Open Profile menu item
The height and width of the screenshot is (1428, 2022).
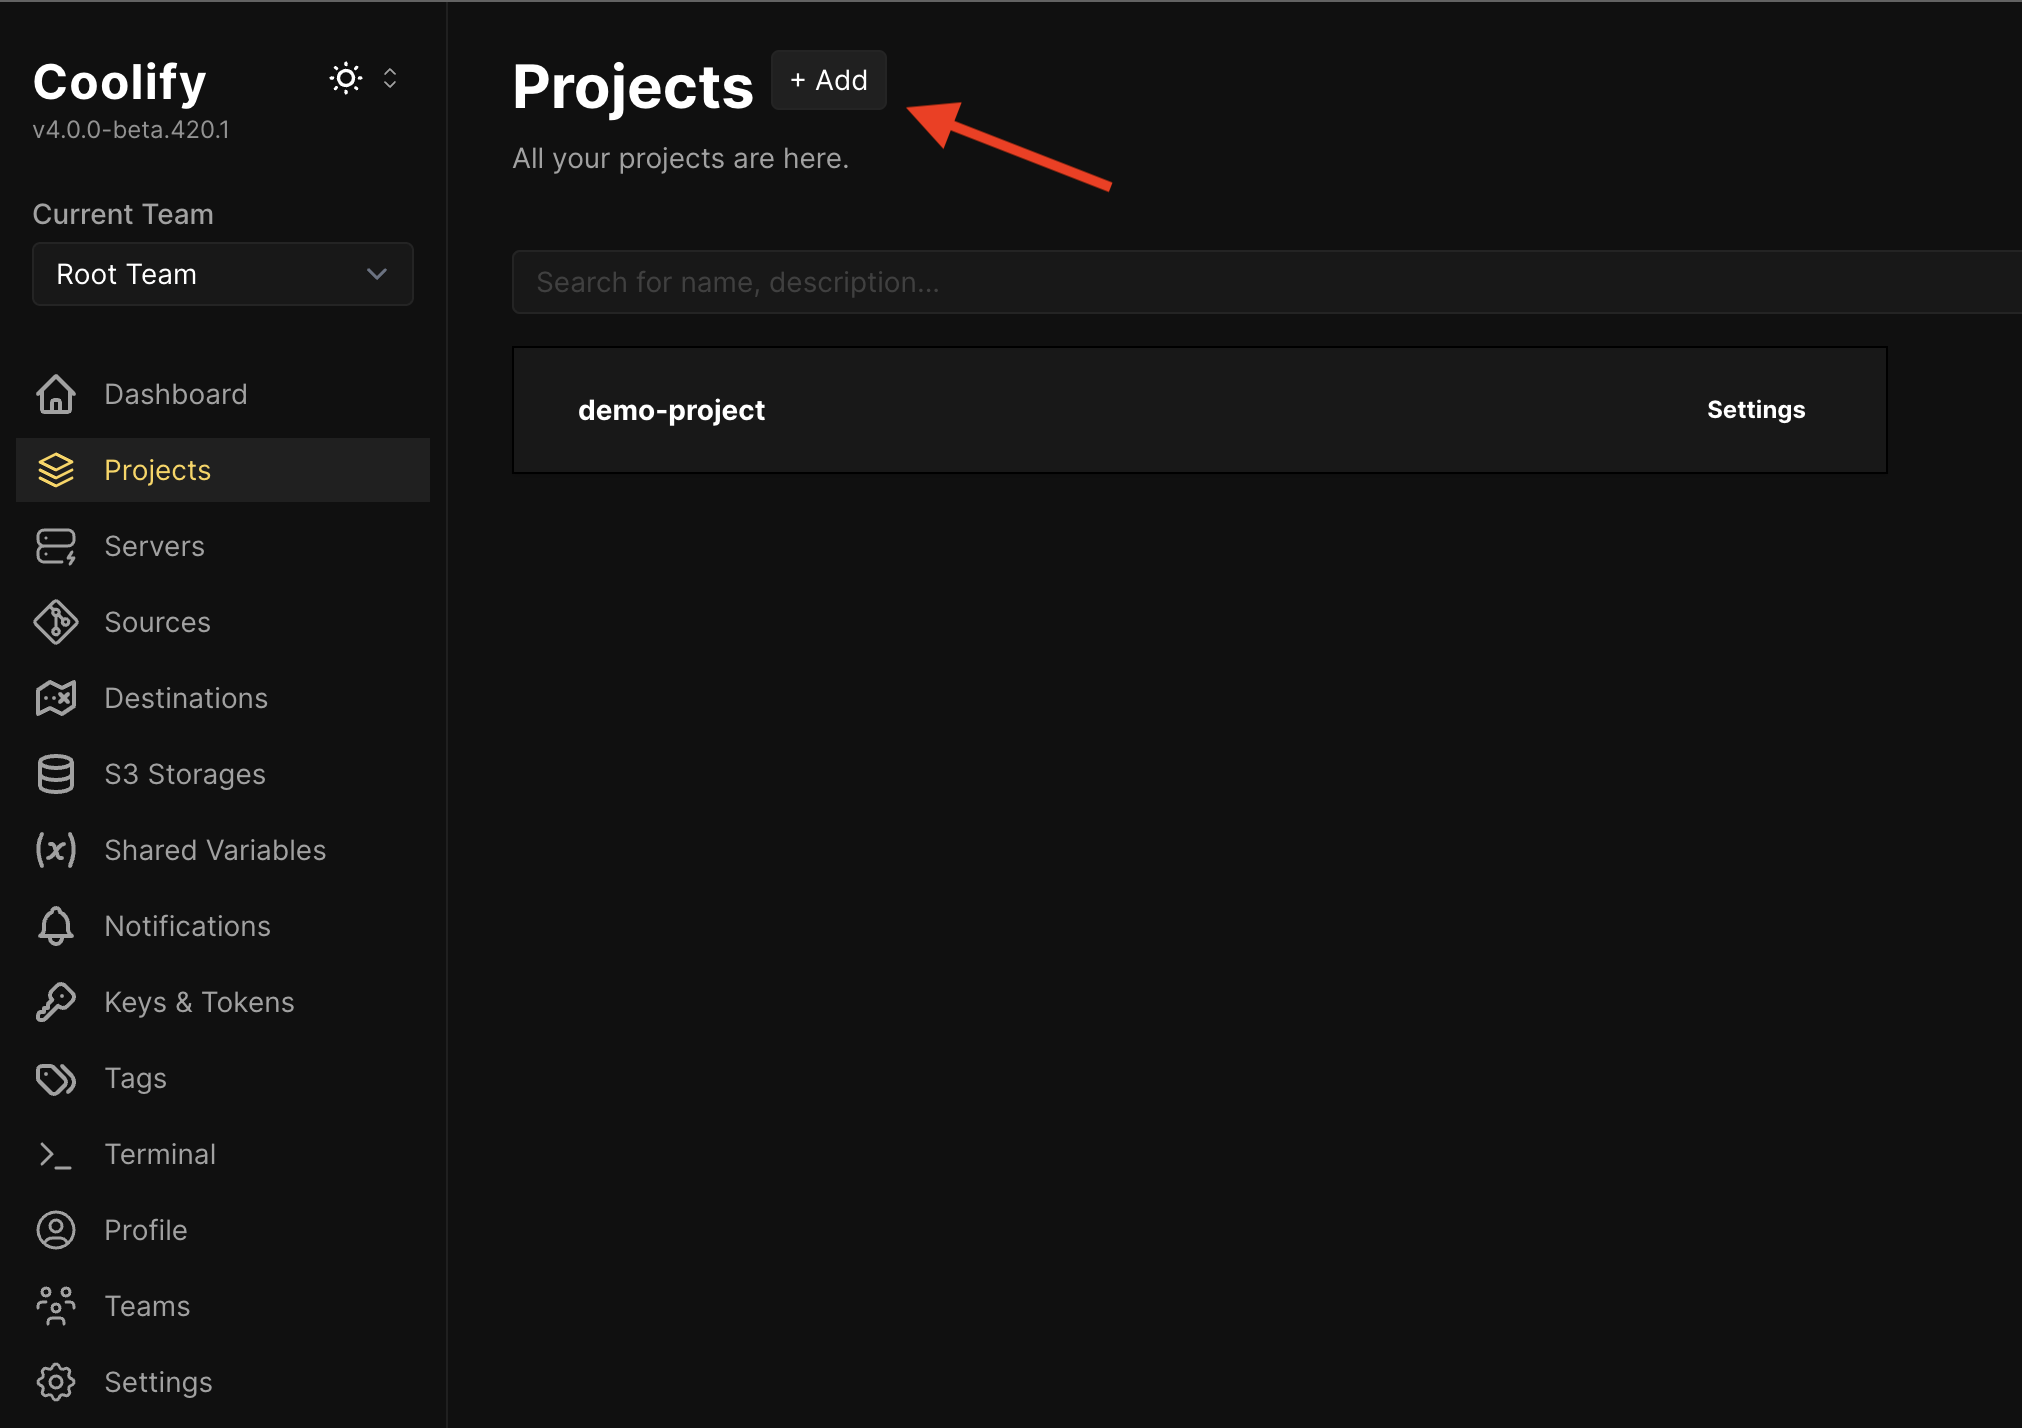[x=223, y=1230]
